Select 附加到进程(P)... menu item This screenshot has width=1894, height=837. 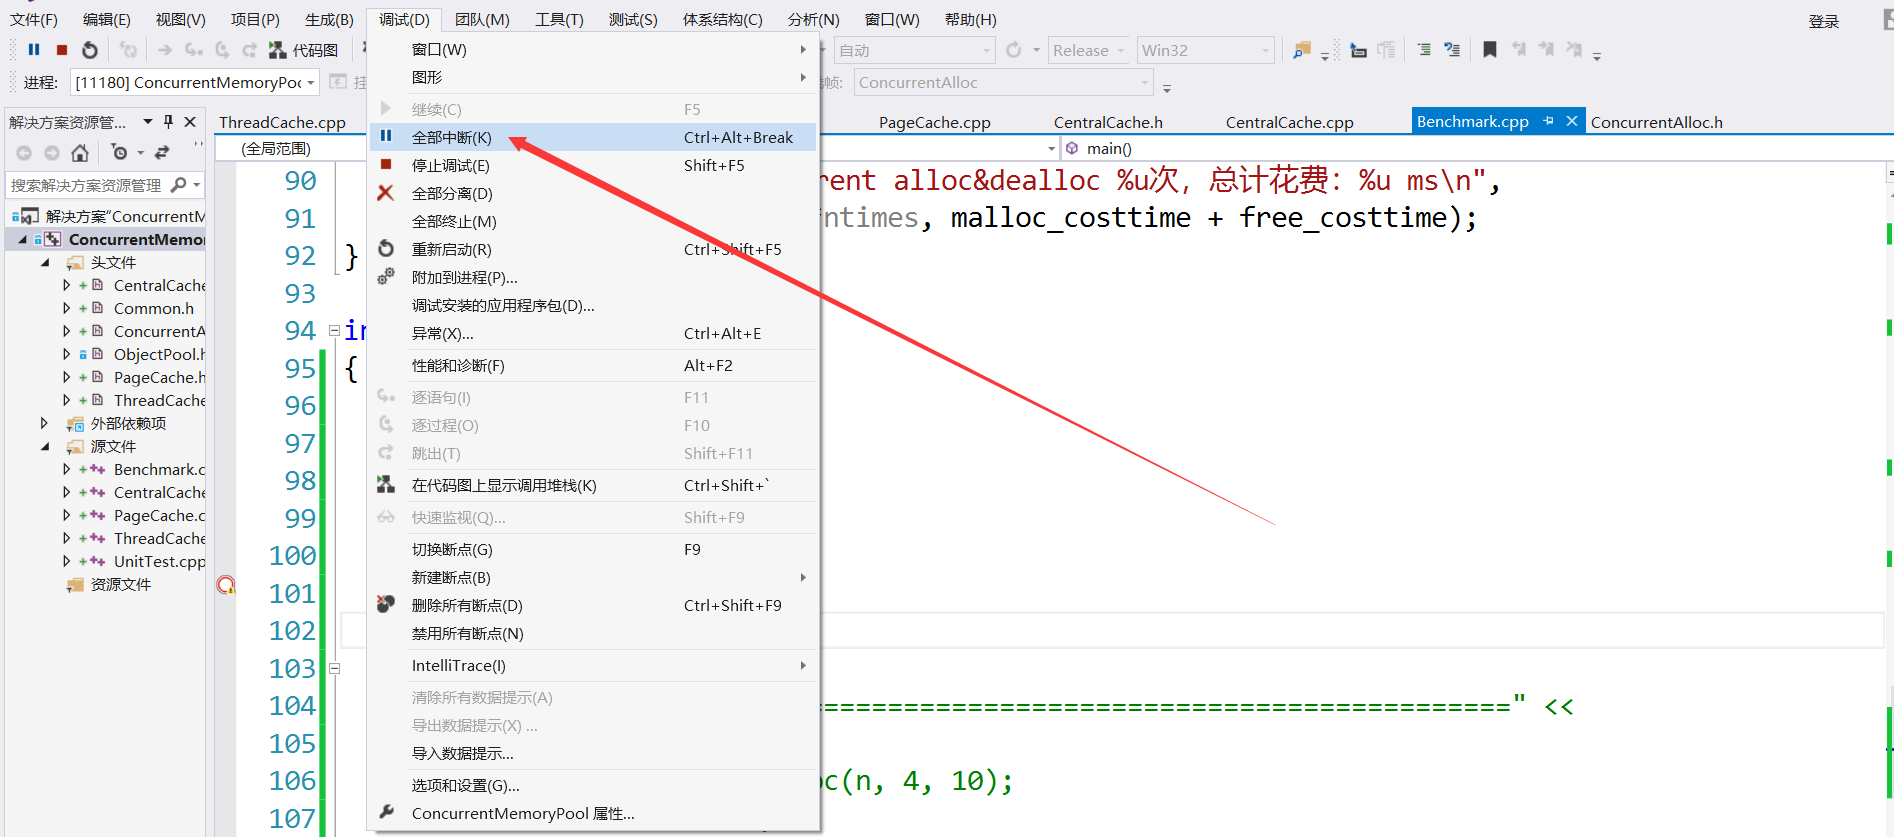[x=594, y=277]
